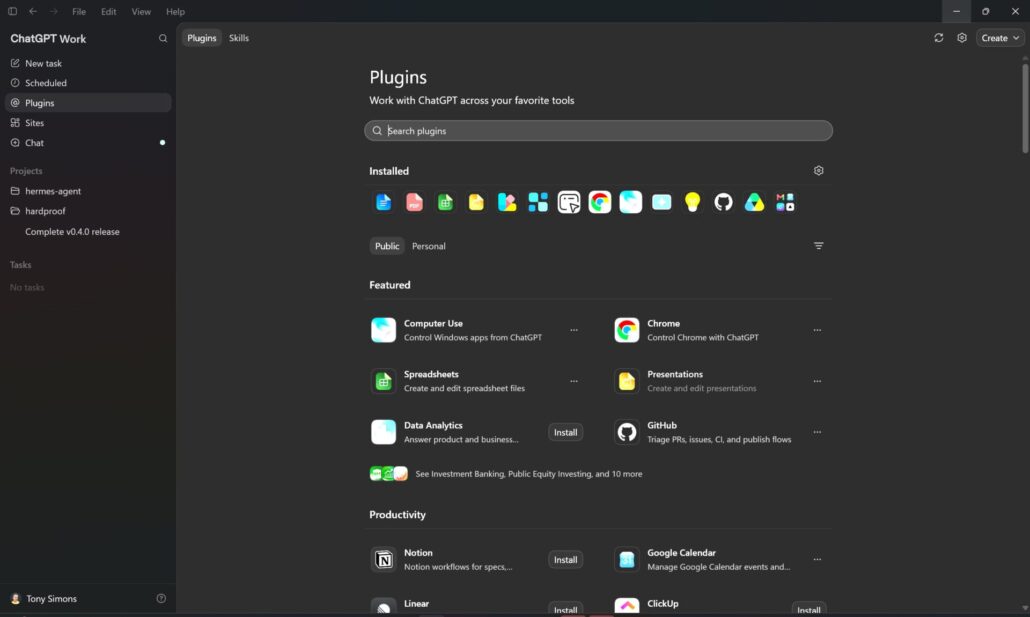
Task: Open the View menu
Action: point(141,12)
